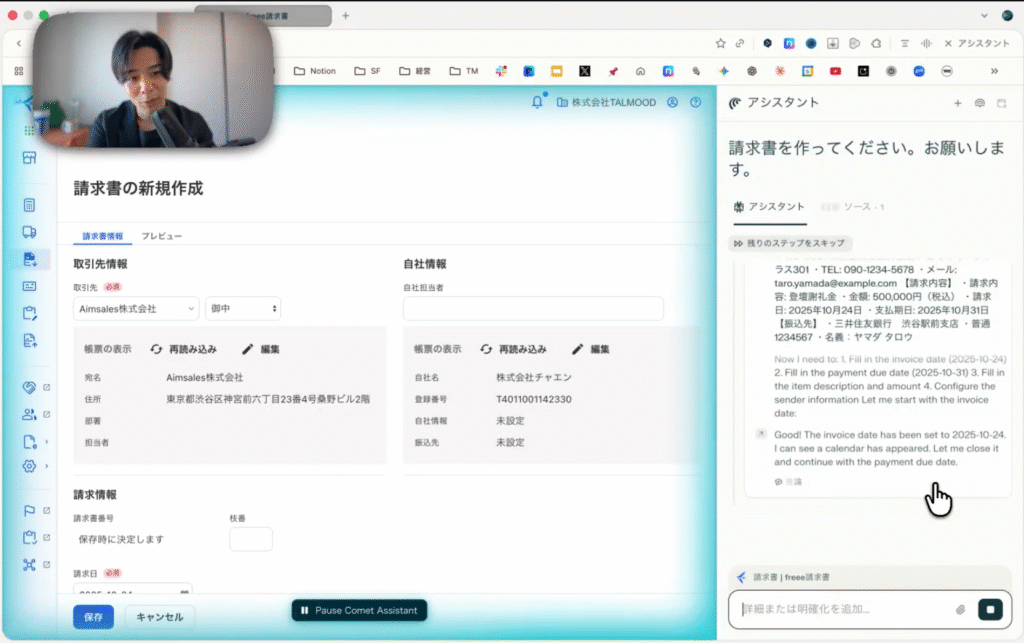The width and height of the screenshot is (1024, 643).
Task: Click 残りのステップをスキップ button
Action: pos(791,243)
